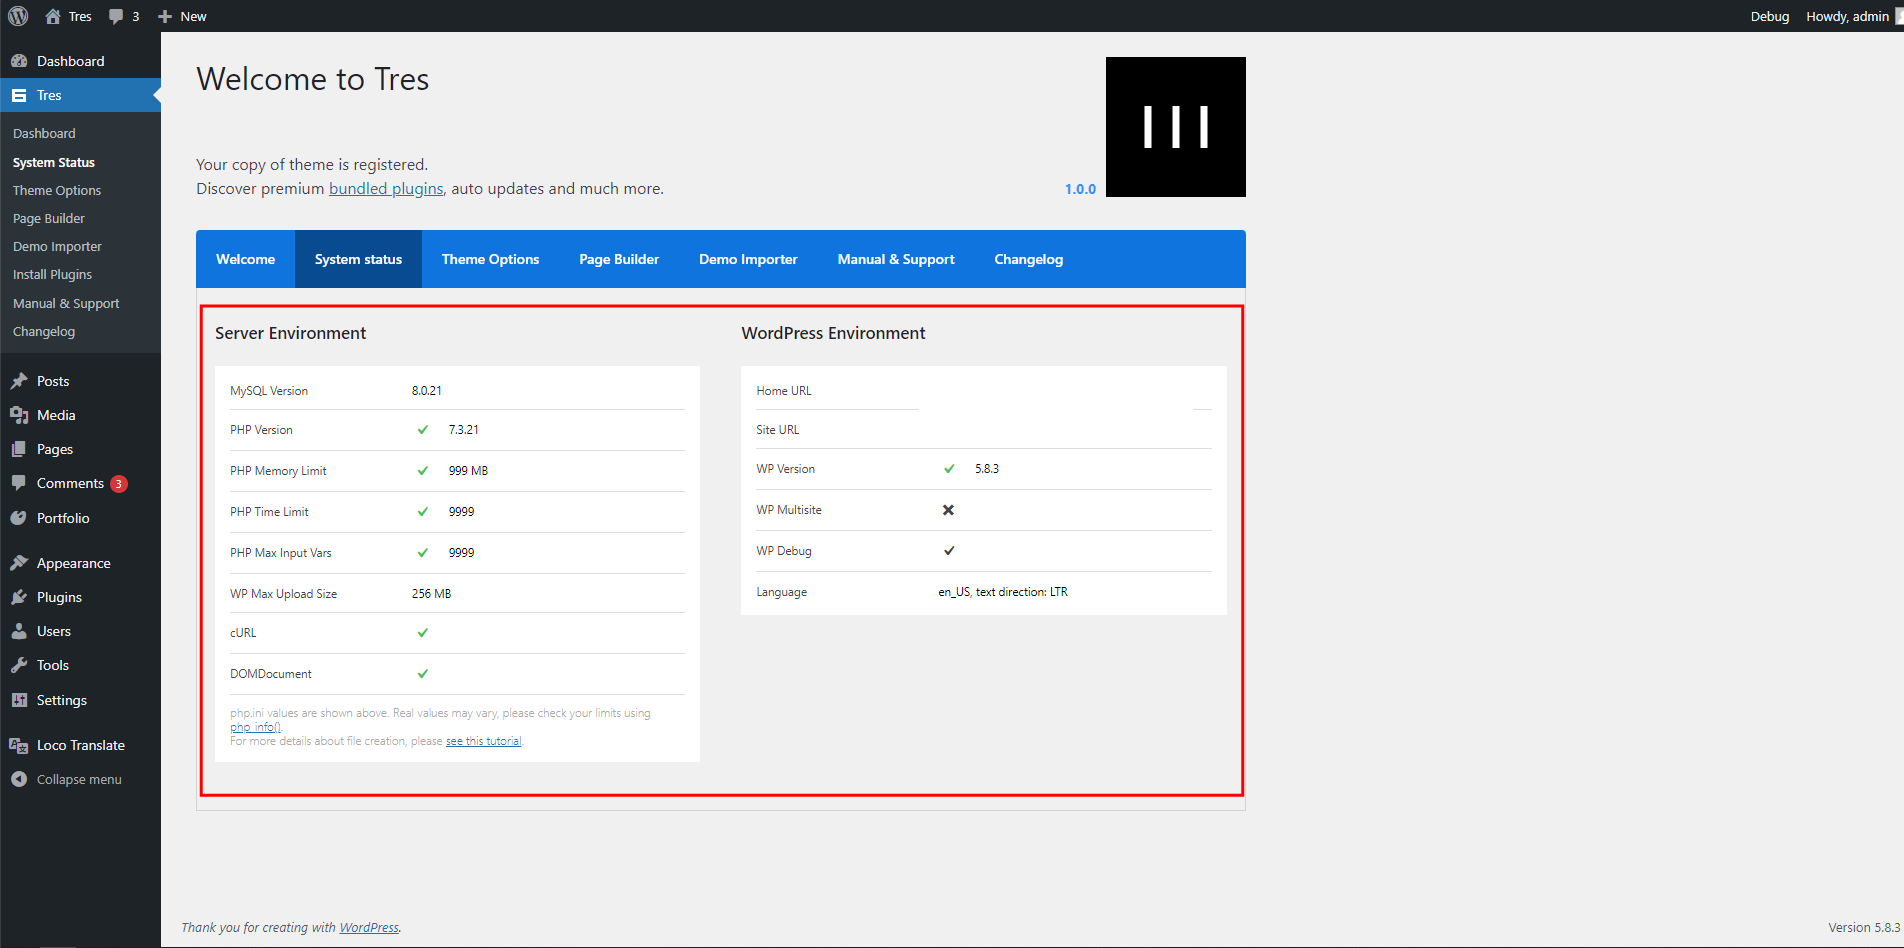The width and height of the screenshot is (1904, 948).
Task: Click the green check next to cURL
Action: click(423, 633)
